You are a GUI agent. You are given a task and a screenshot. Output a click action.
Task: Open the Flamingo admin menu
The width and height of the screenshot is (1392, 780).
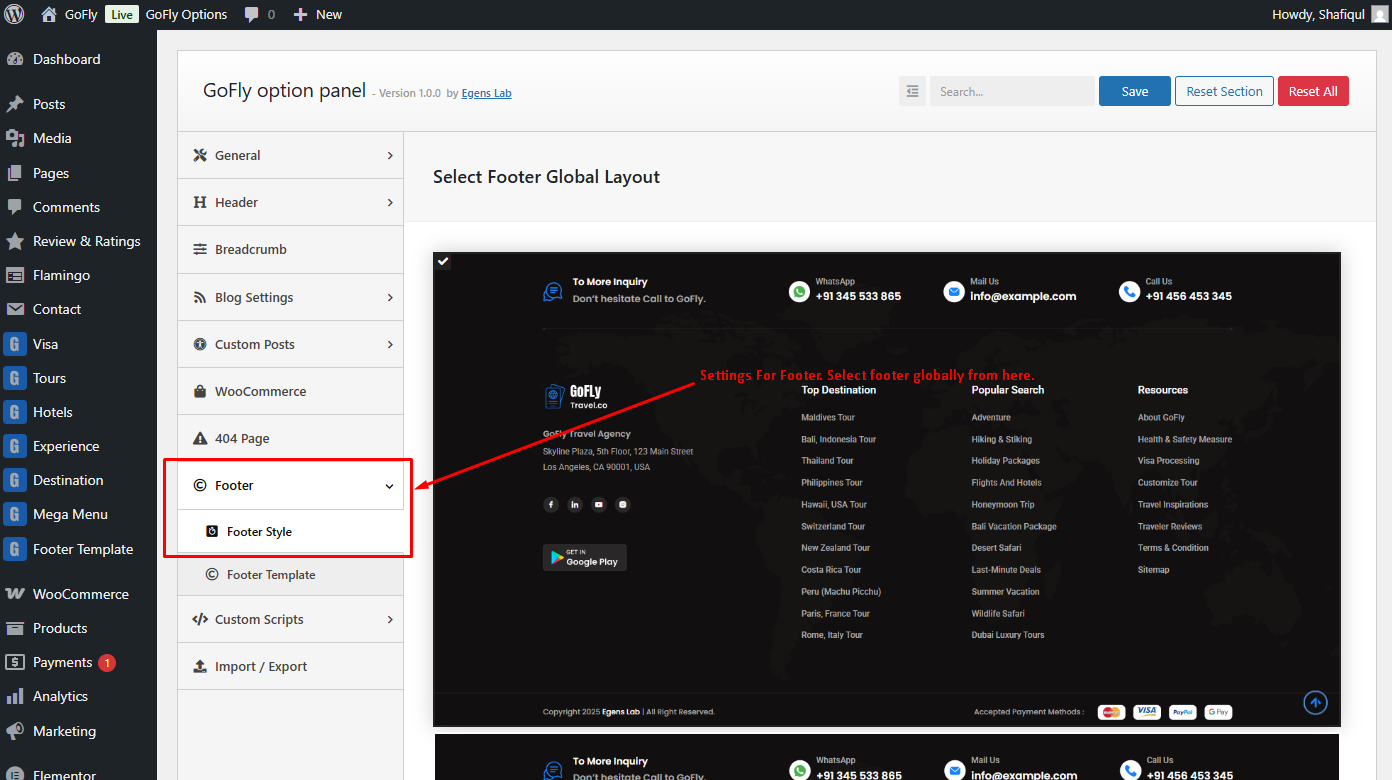[x=78, y=275]
